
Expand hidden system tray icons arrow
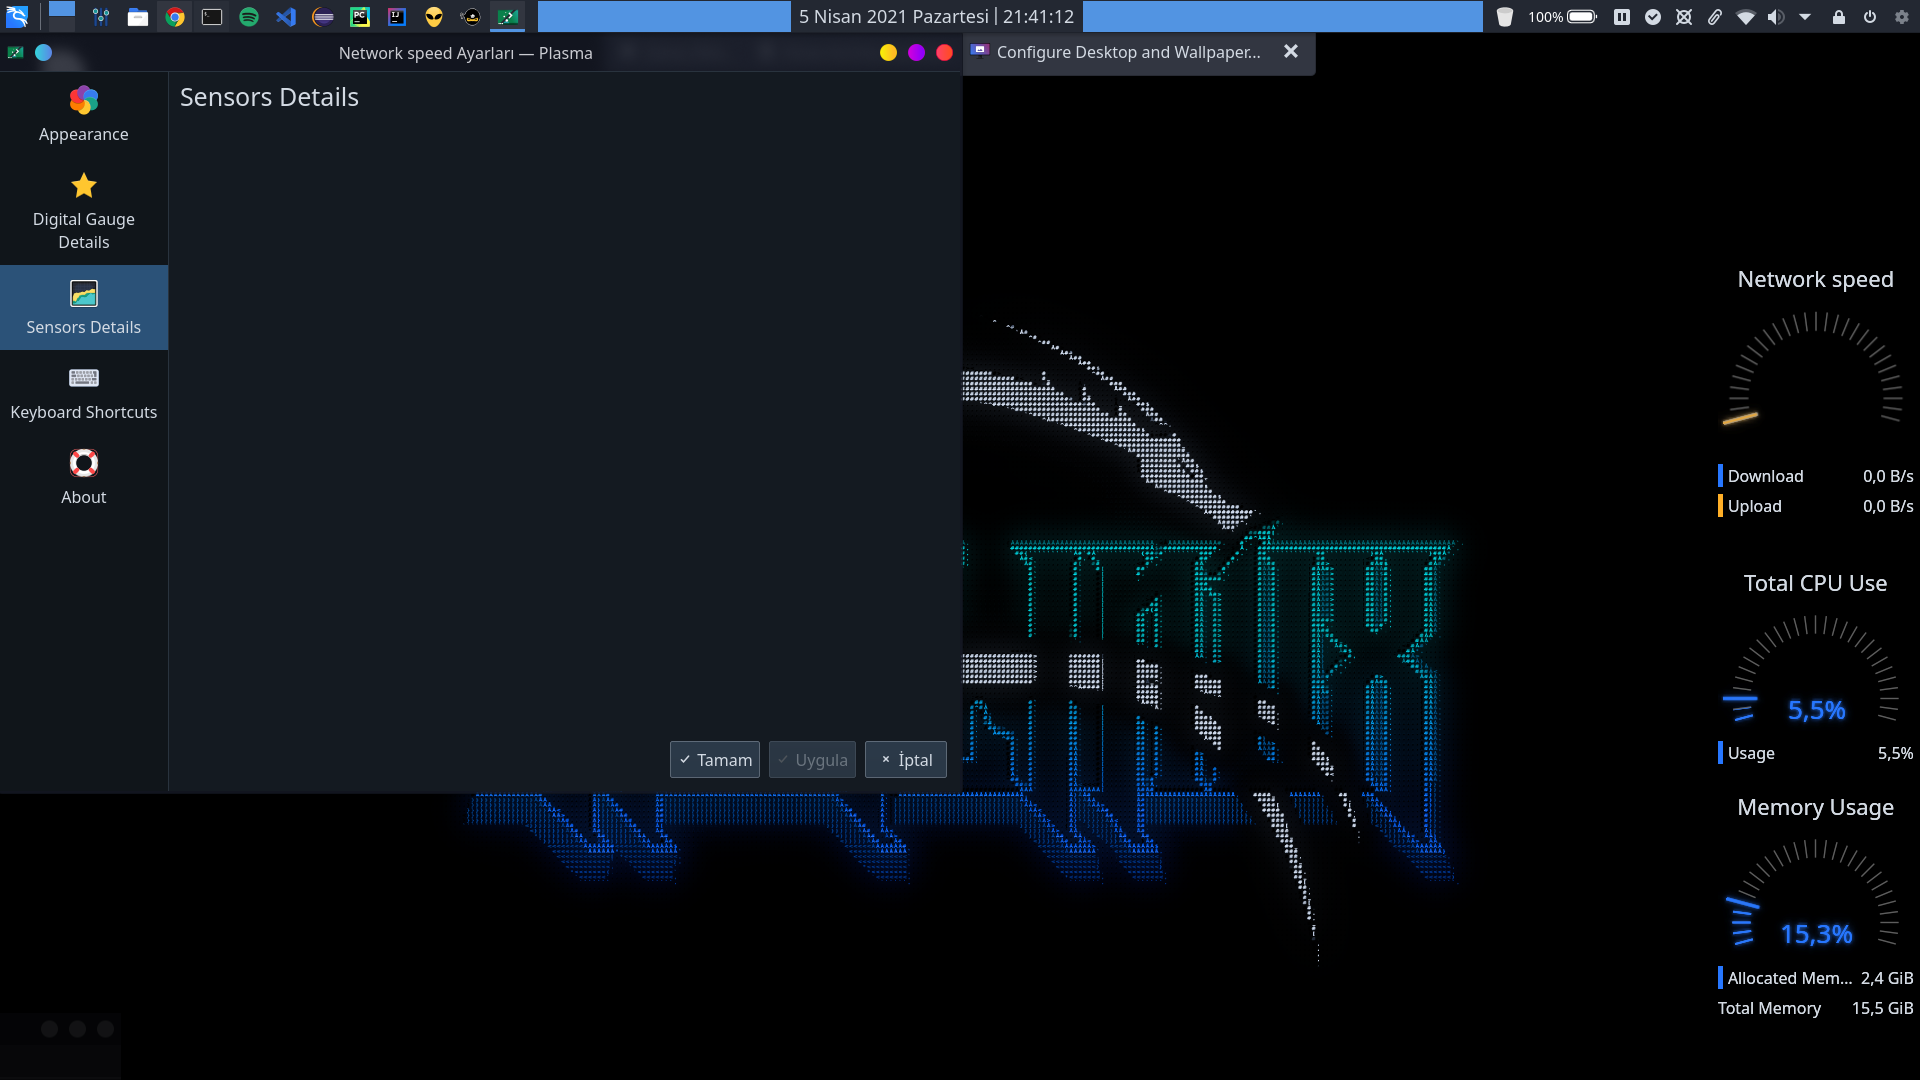tap(1805, 17)
